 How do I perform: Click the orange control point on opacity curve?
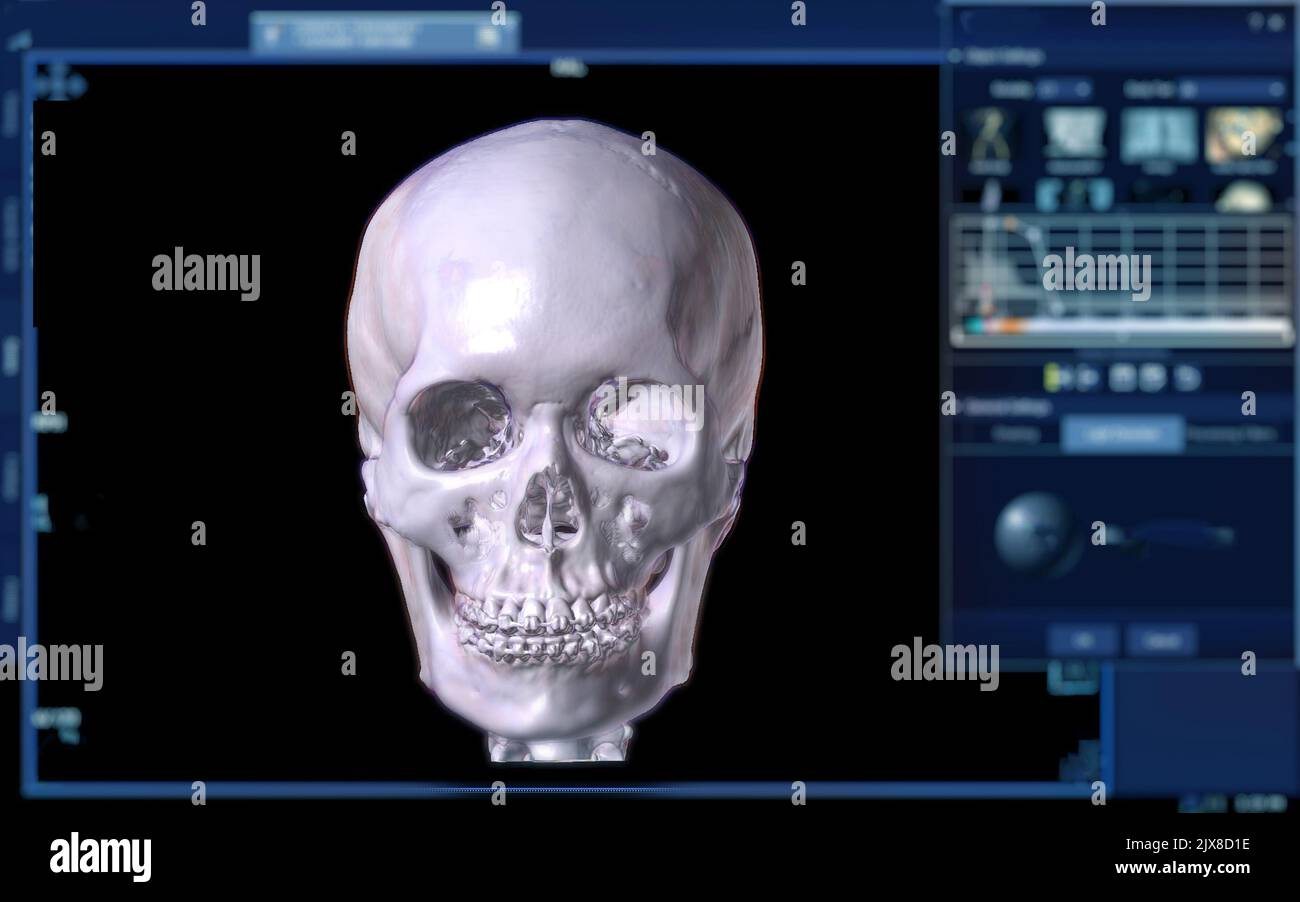[1008, 224]
